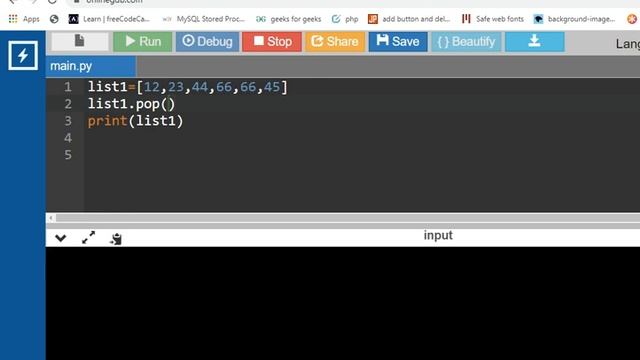Share the code
This screenshot has height=360, width=640.
(335, 42)
